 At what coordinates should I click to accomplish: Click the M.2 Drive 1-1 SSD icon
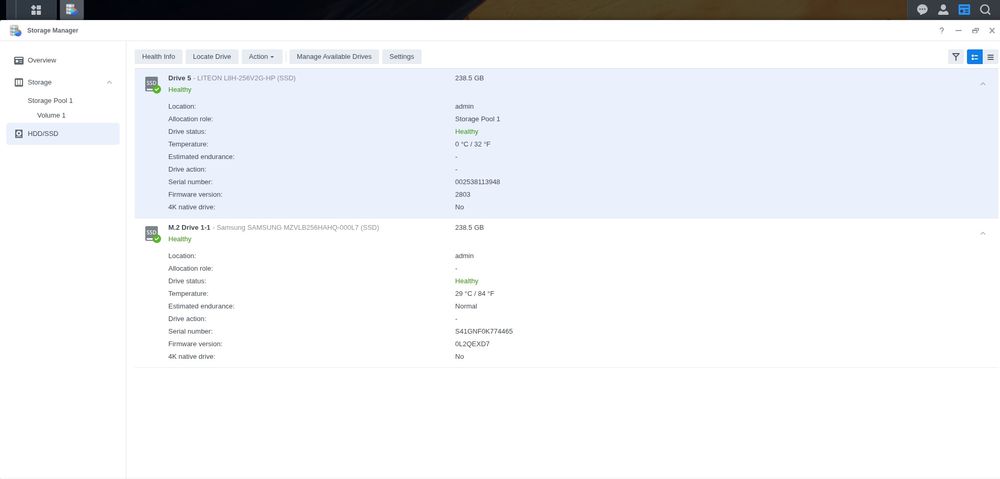152,234
